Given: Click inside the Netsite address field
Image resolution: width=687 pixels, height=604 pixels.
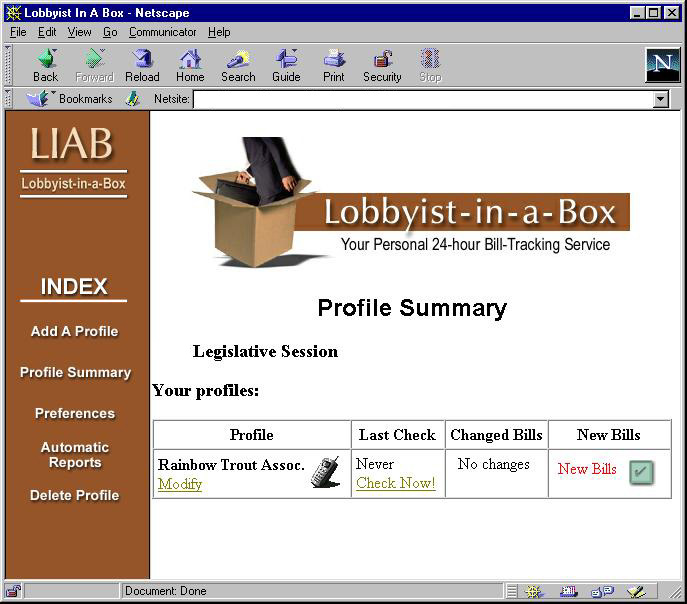Looking at the screenshot, I should coord(423,99).
